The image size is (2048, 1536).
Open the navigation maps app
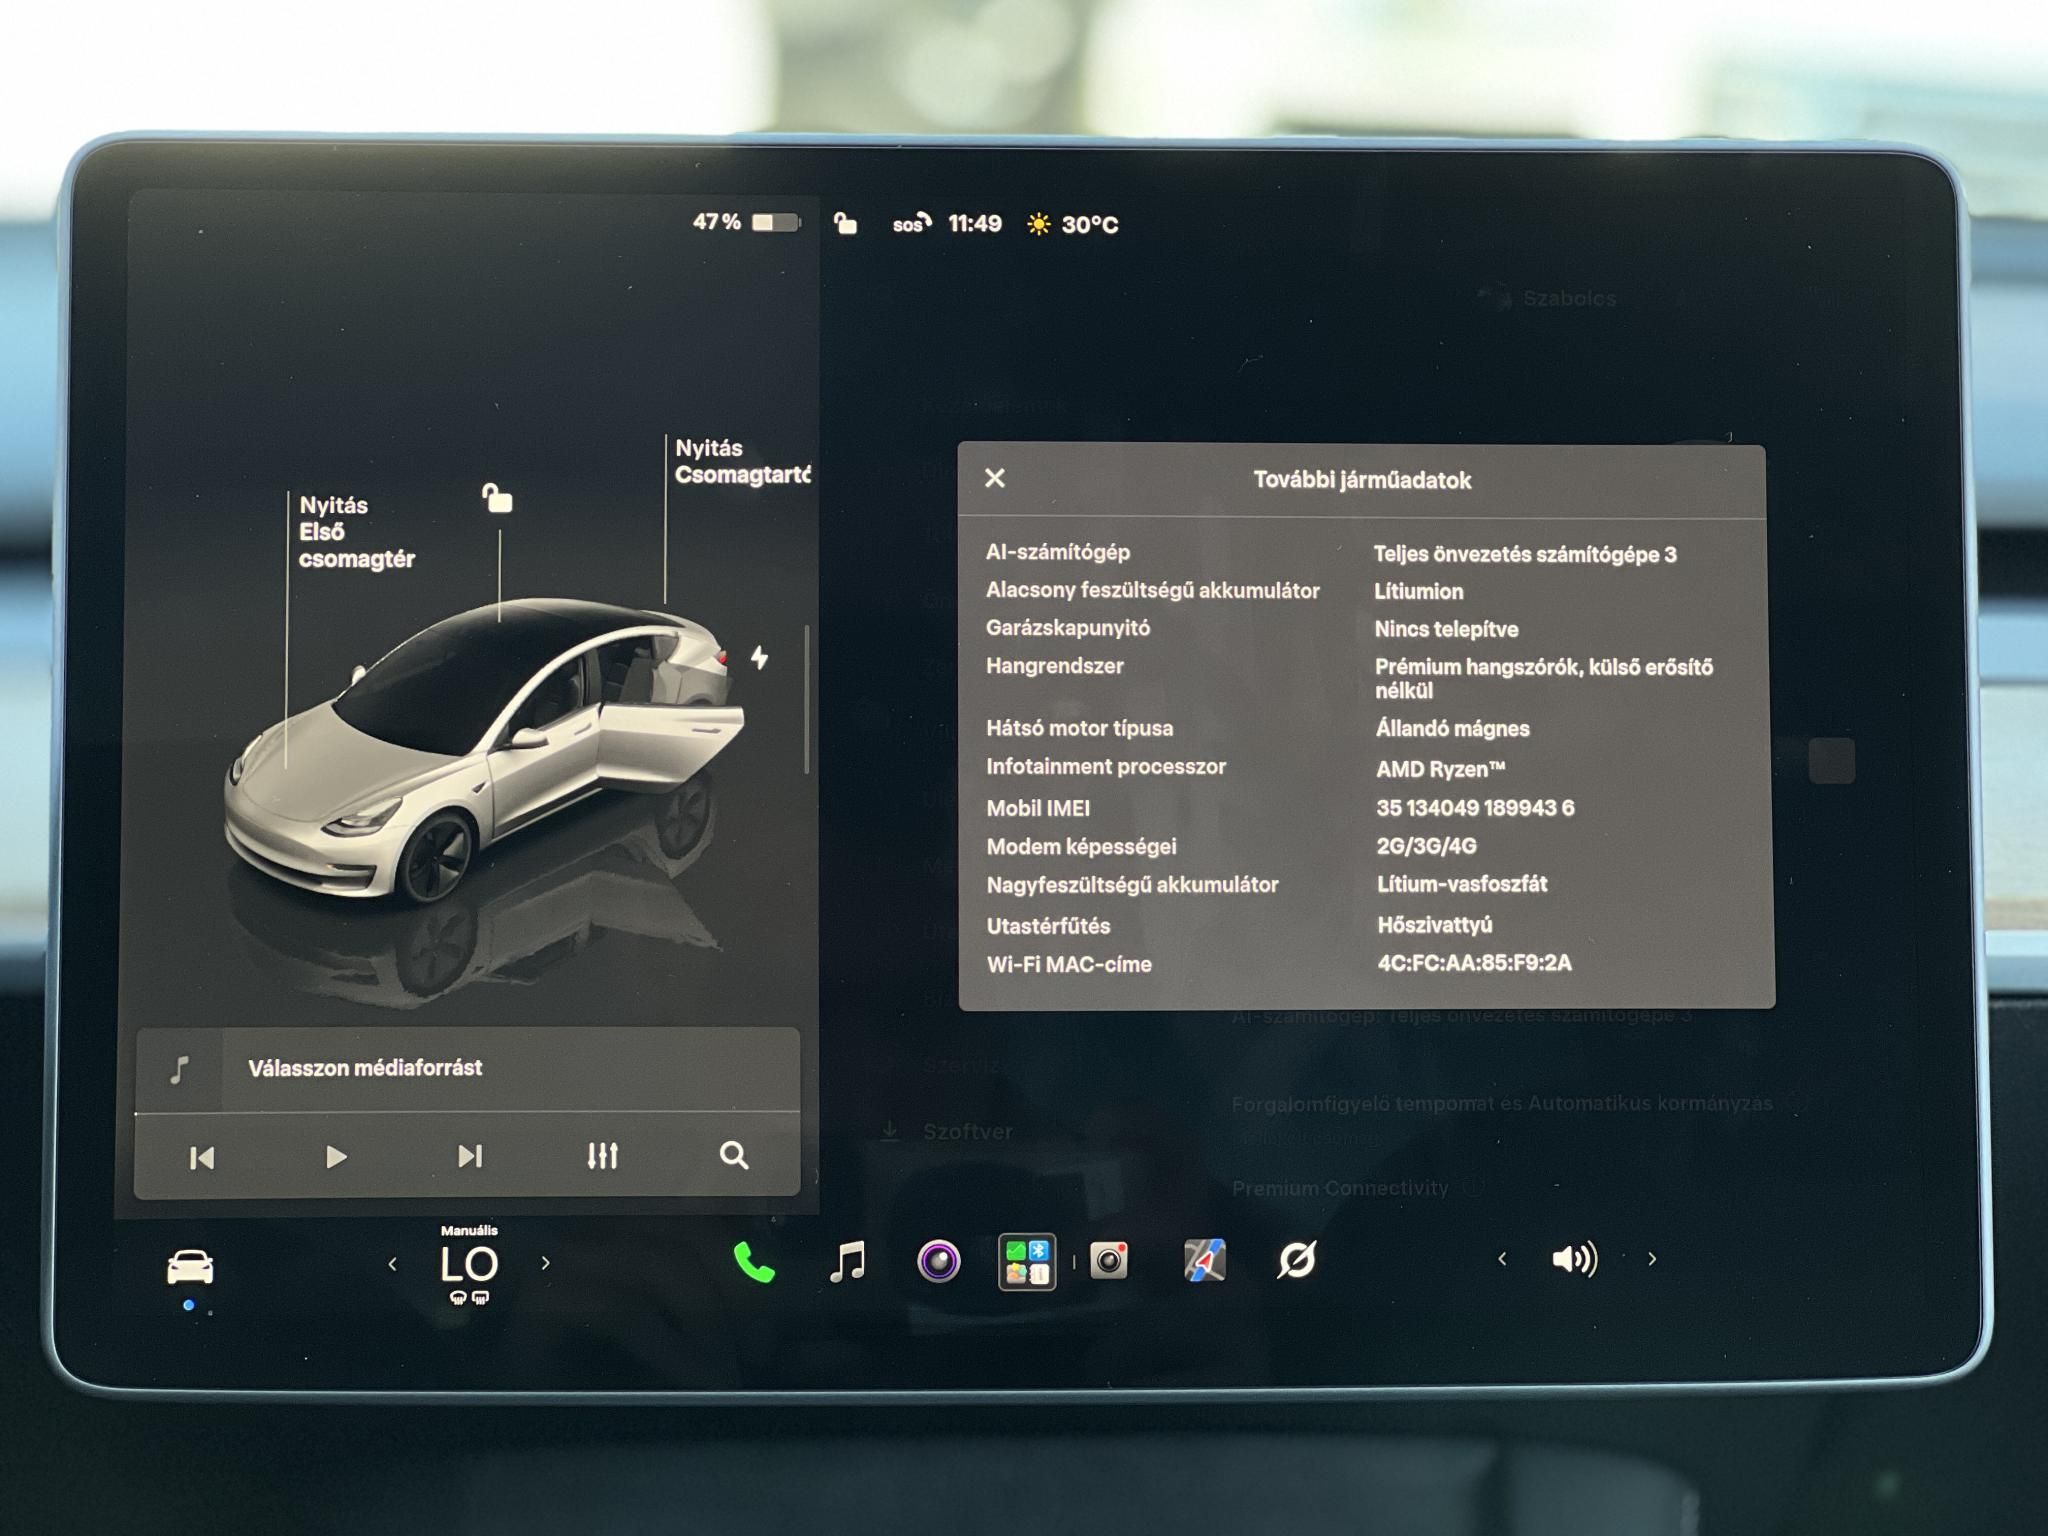(1204, 1260)
